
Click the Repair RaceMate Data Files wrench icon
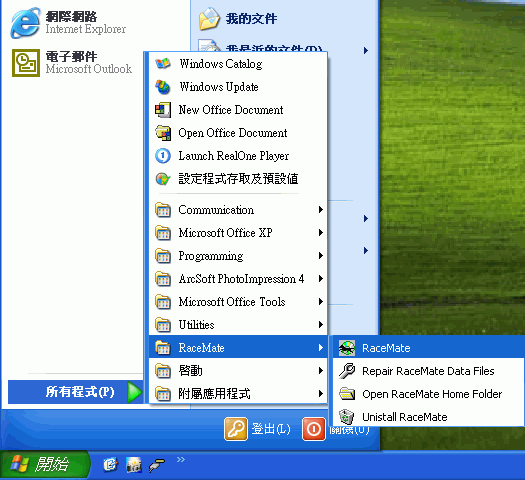347,371
